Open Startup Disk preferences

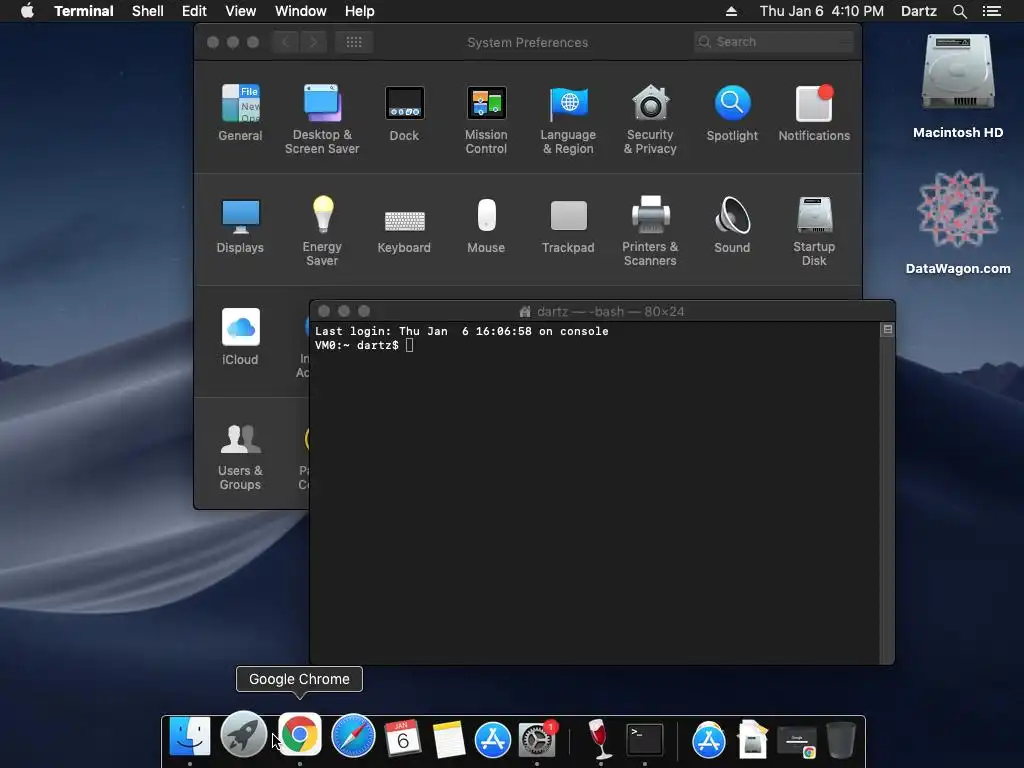coord(814,231)
